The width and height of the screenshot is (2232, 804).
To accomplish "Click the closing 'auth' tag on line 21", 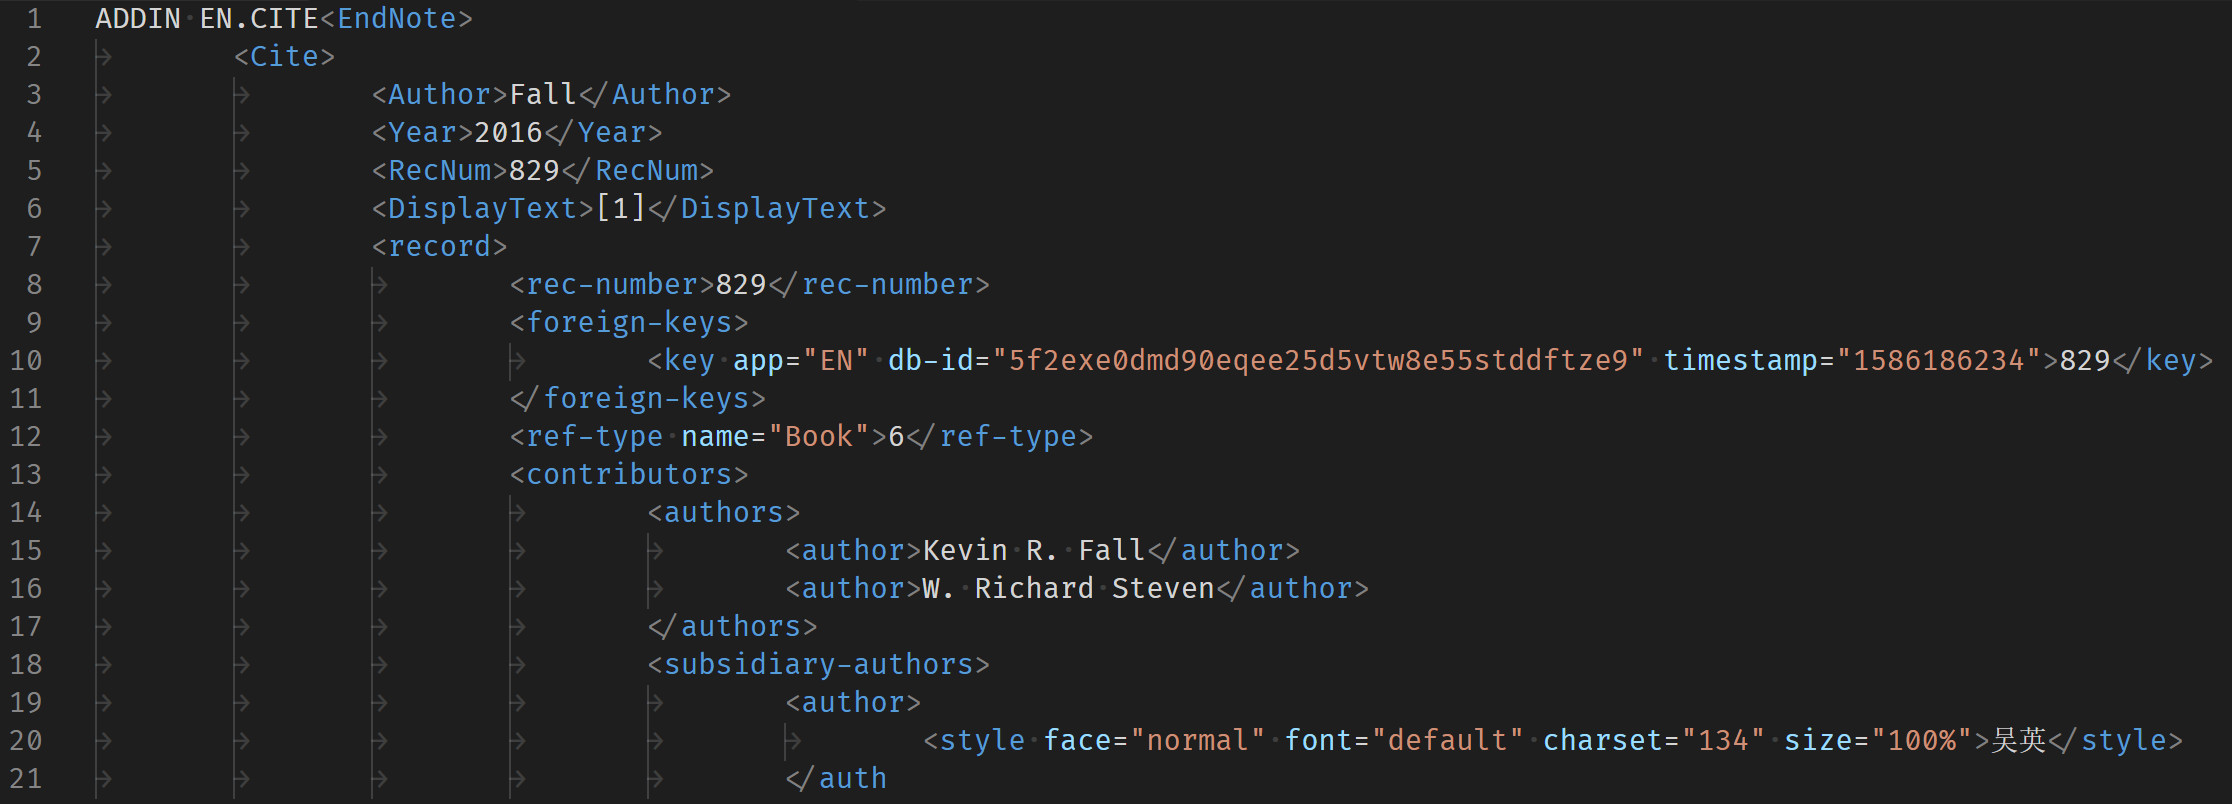I will [836, 778].
